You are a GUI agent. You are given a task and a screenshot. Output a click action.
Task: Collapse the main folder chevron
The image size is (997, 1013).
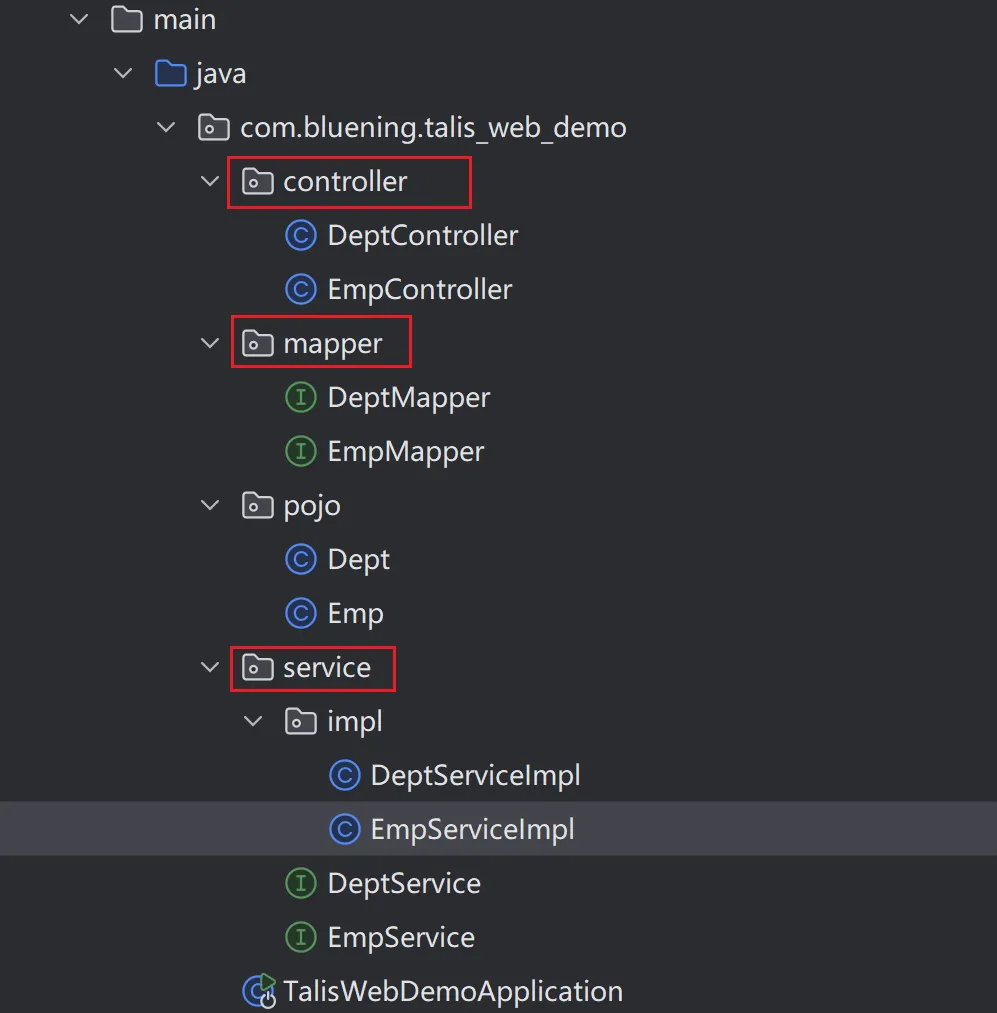pyautogui.click(x=79, y=19)
